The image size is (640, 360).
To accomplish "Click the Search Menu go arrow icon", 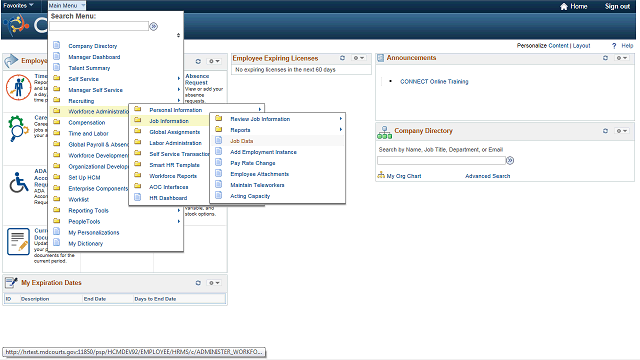I will (153, 27).
